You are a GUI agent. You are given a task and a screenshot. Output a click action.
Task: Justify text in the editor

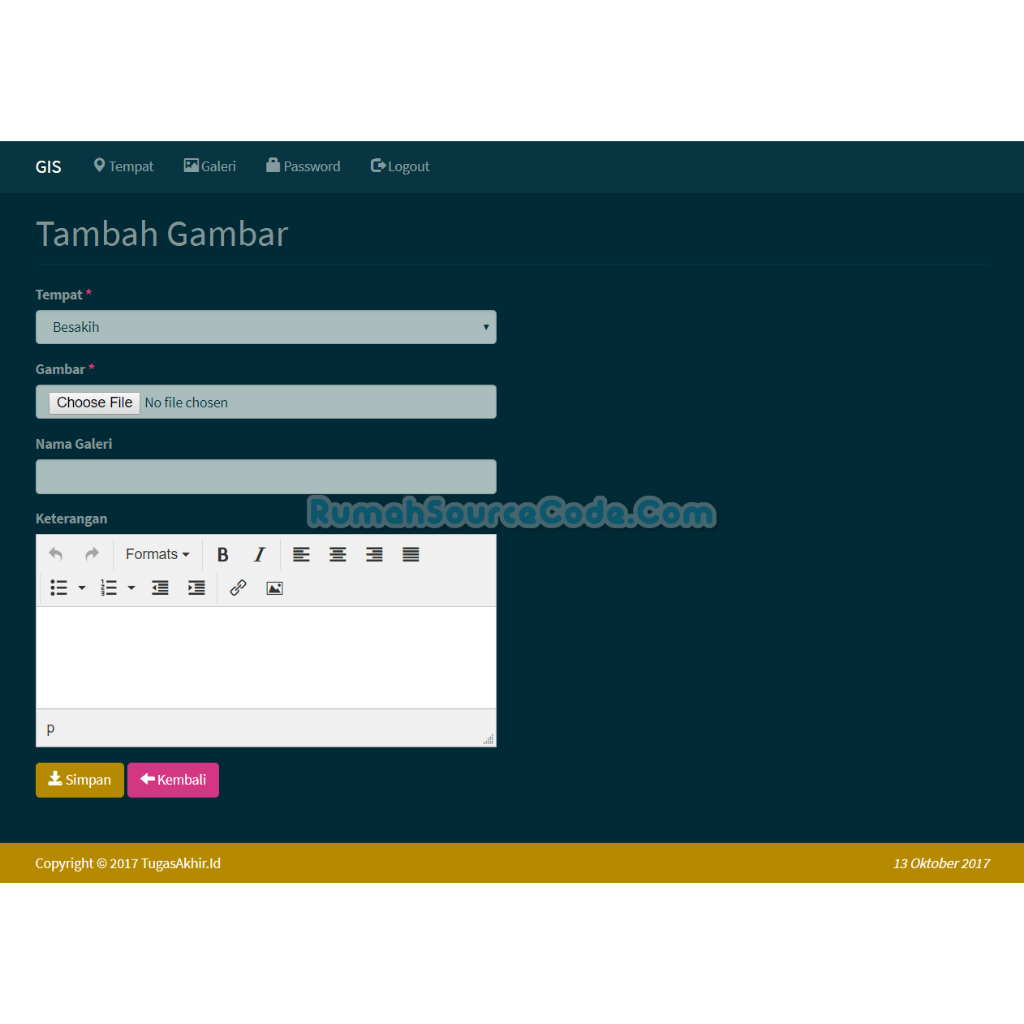coord(411,554)
